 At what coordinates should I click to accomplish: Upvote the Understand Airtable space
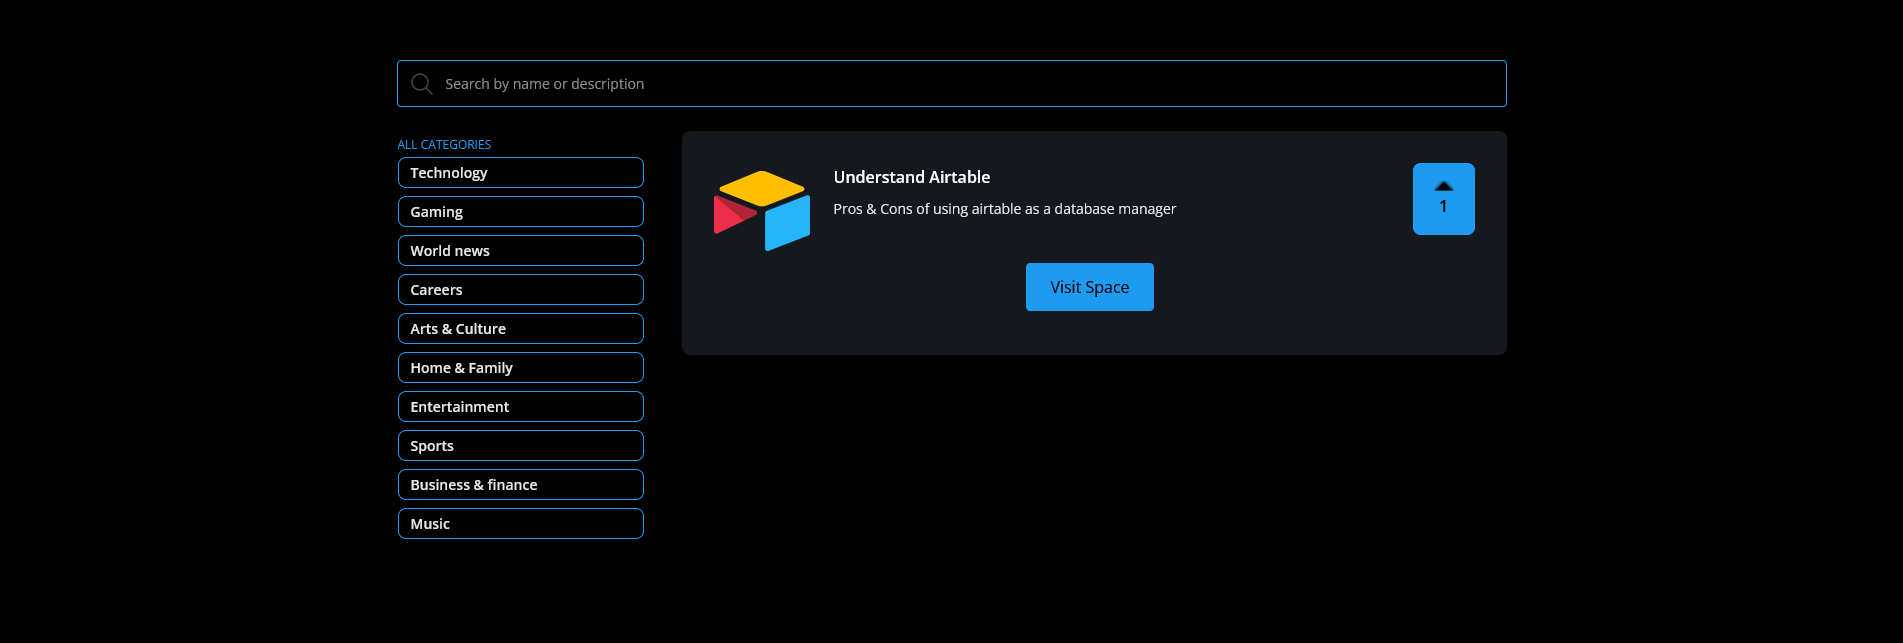(1443, 199)
